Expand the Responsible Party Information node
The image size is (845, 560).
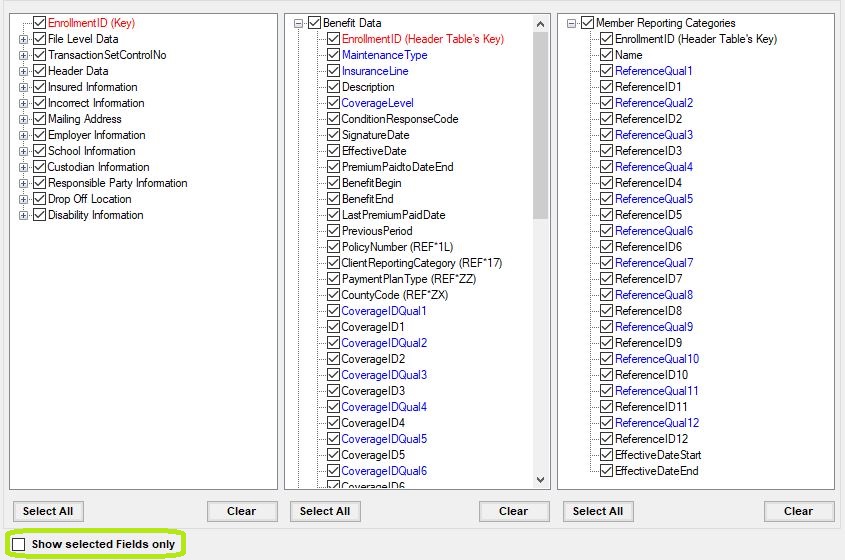pyautogui.click(x=23, y=183)
